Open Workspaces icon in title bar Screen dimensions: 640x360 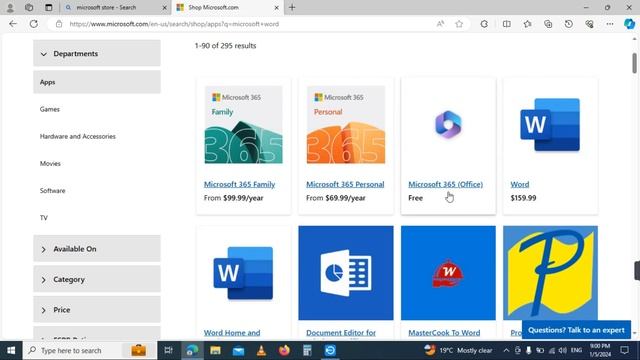tap(29, 7)
